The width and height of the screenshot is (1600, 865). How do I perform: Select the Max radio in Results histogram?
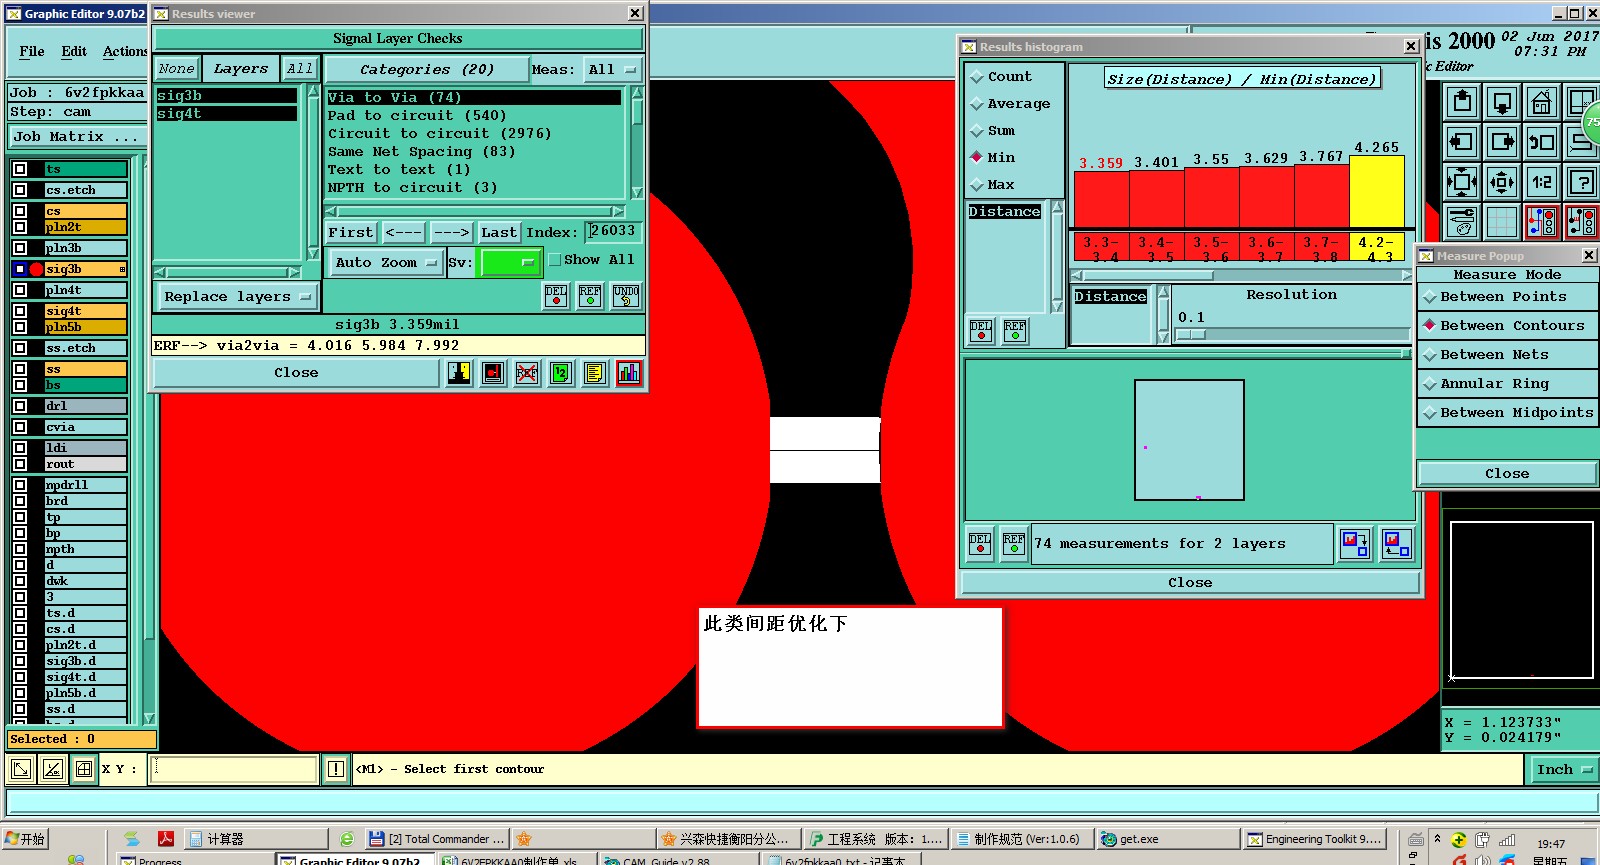coord(977,185)
